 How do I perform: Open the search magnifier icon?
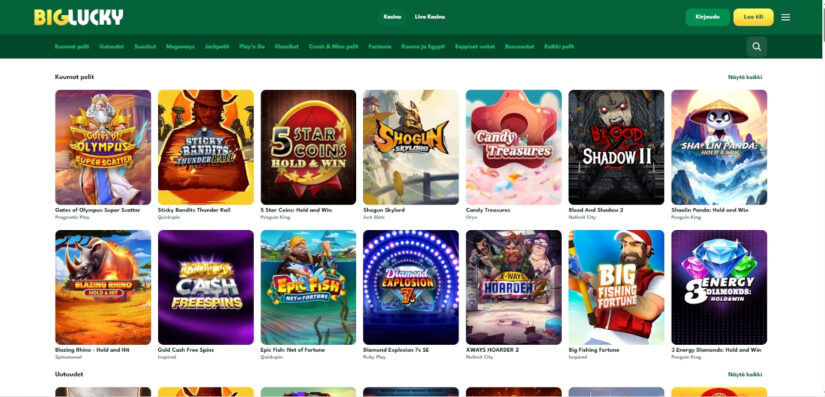coord(756,47)
